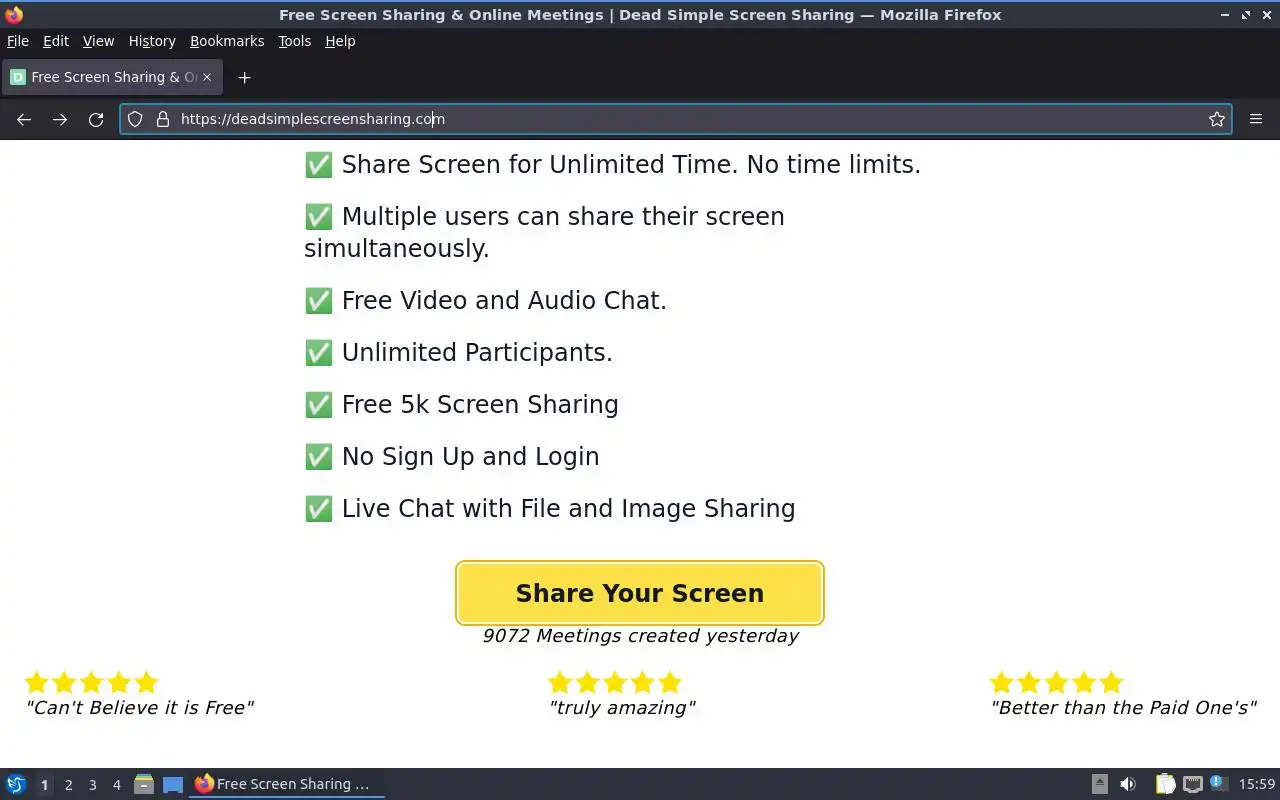1280x800 pixels.
Task: Click the tracking protection shield icon
Action: point(135,119)
